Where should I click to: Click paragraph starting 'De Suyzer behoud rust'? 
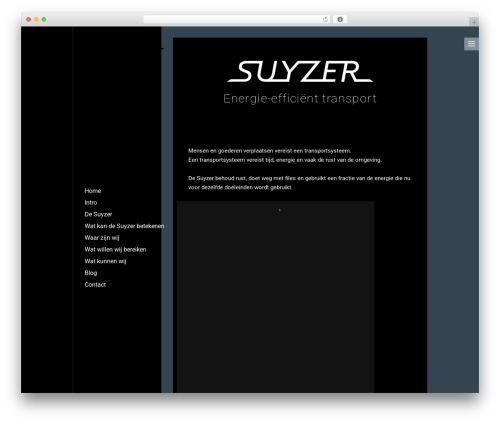click(299, 183)
